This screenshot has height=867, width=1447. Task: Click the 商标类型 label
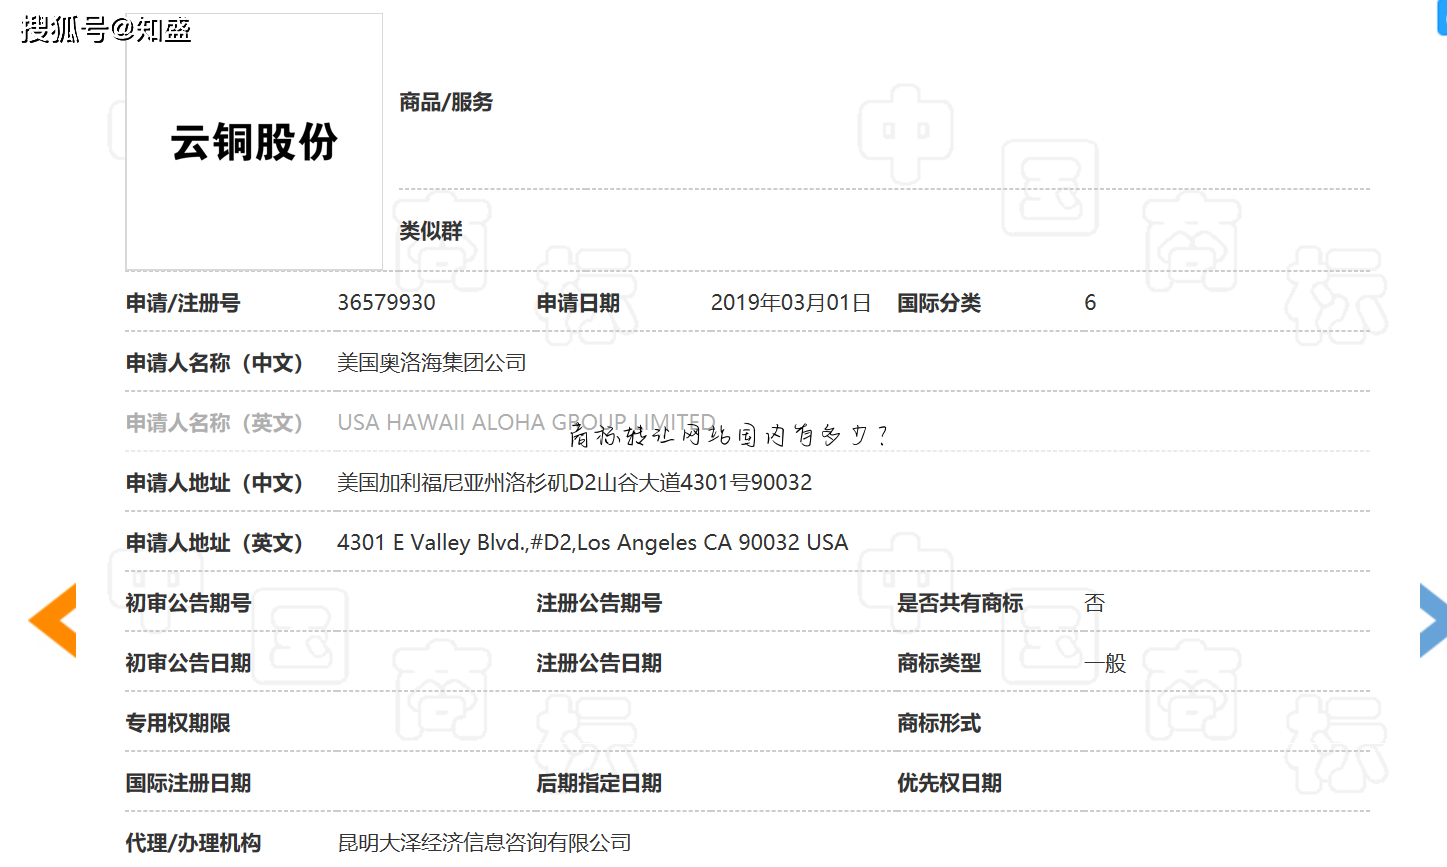(x=939, y=663)
